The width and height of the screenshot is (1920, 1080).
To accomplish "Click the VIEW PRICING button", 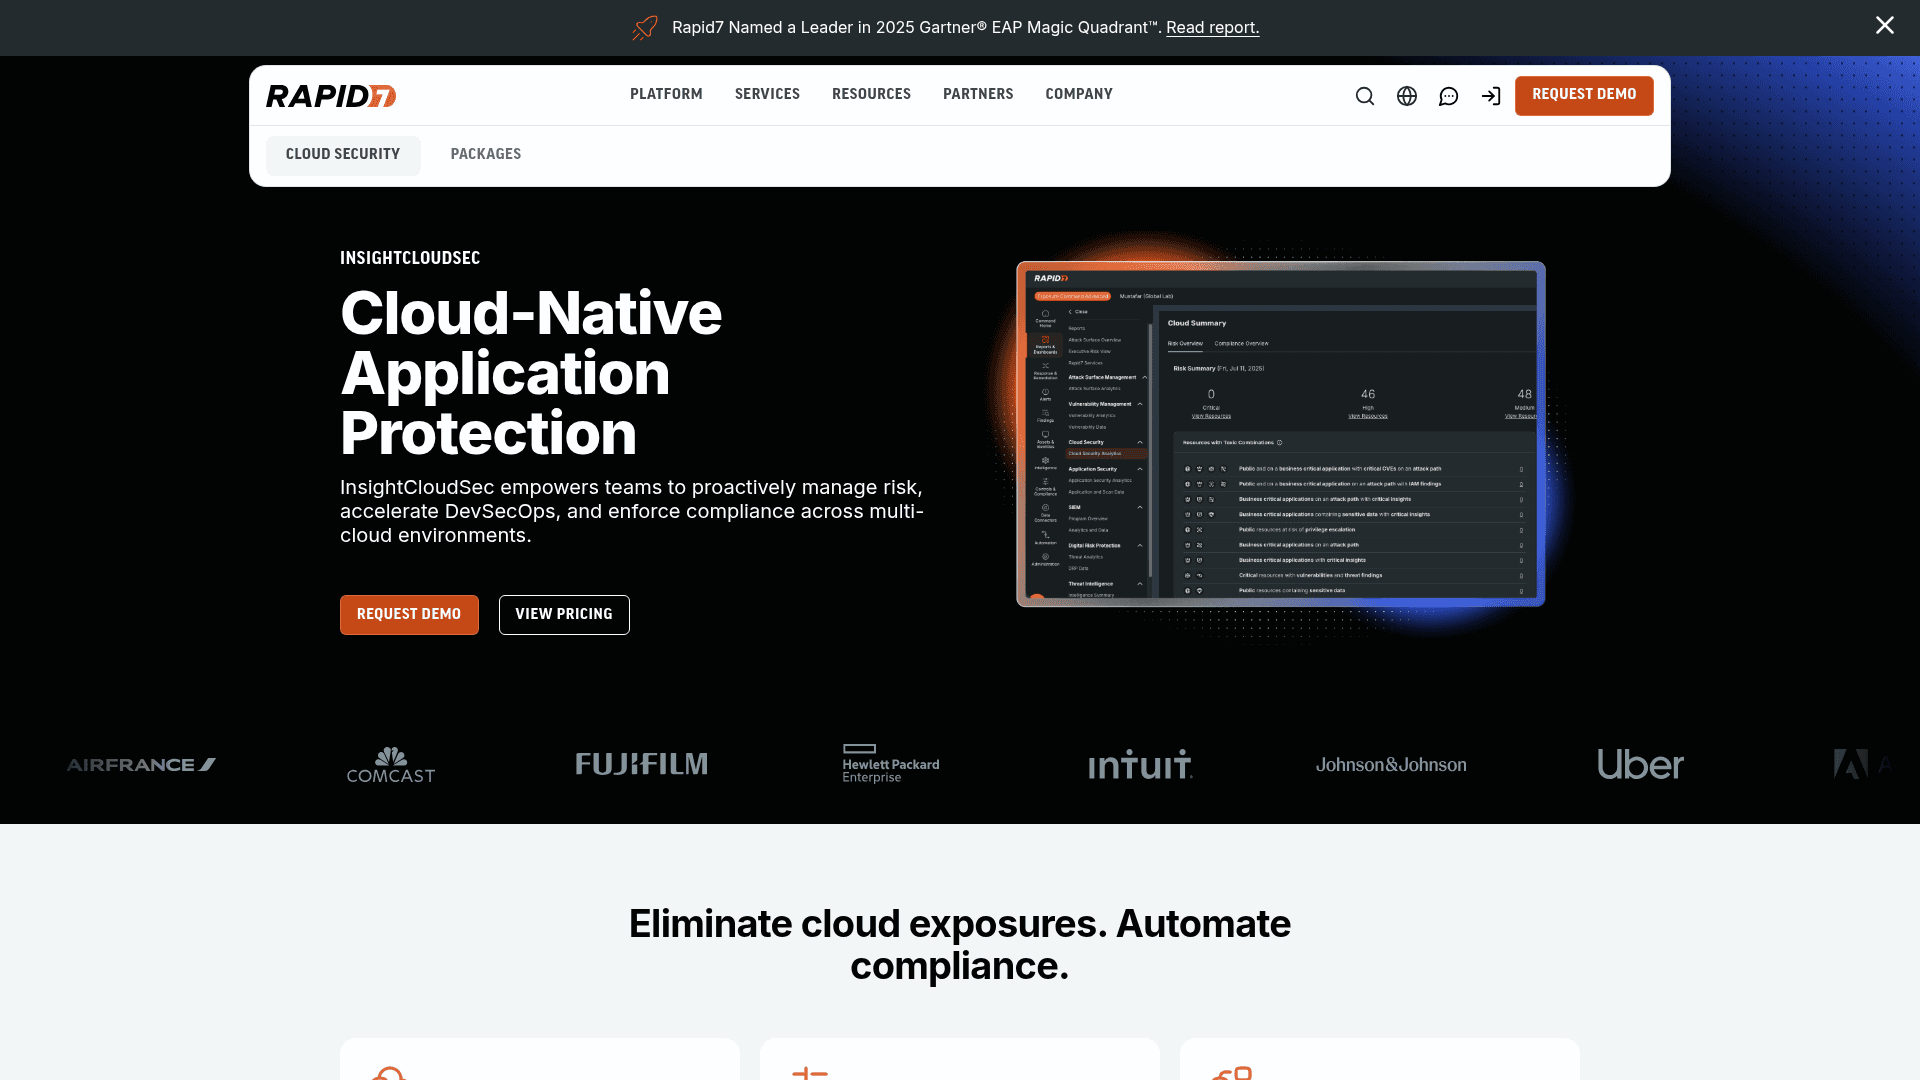I will pyautogui.click(x=563, y=614).
